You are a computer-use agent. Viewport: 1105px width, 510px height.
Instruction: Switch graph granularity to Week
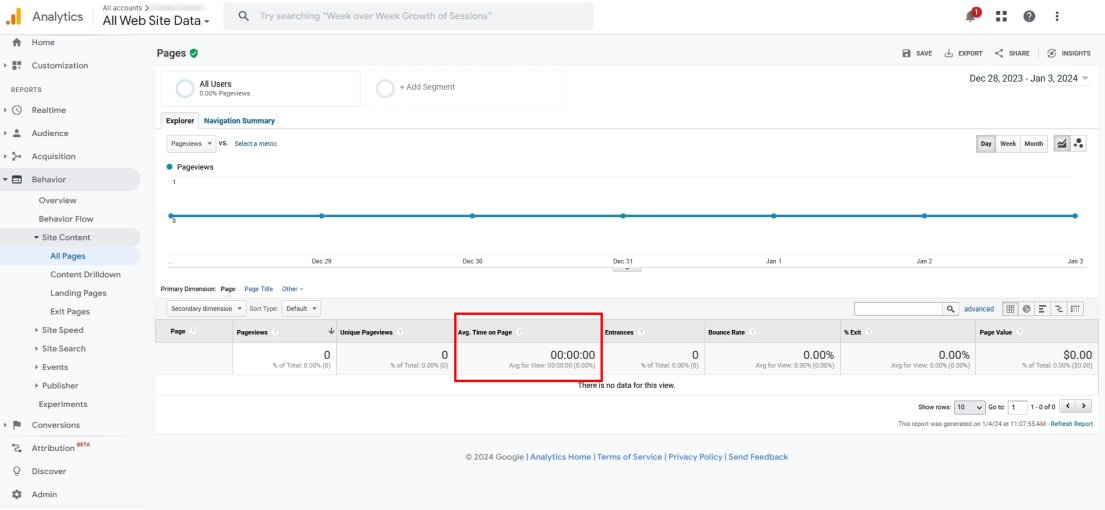click(x=1008, y=144)
